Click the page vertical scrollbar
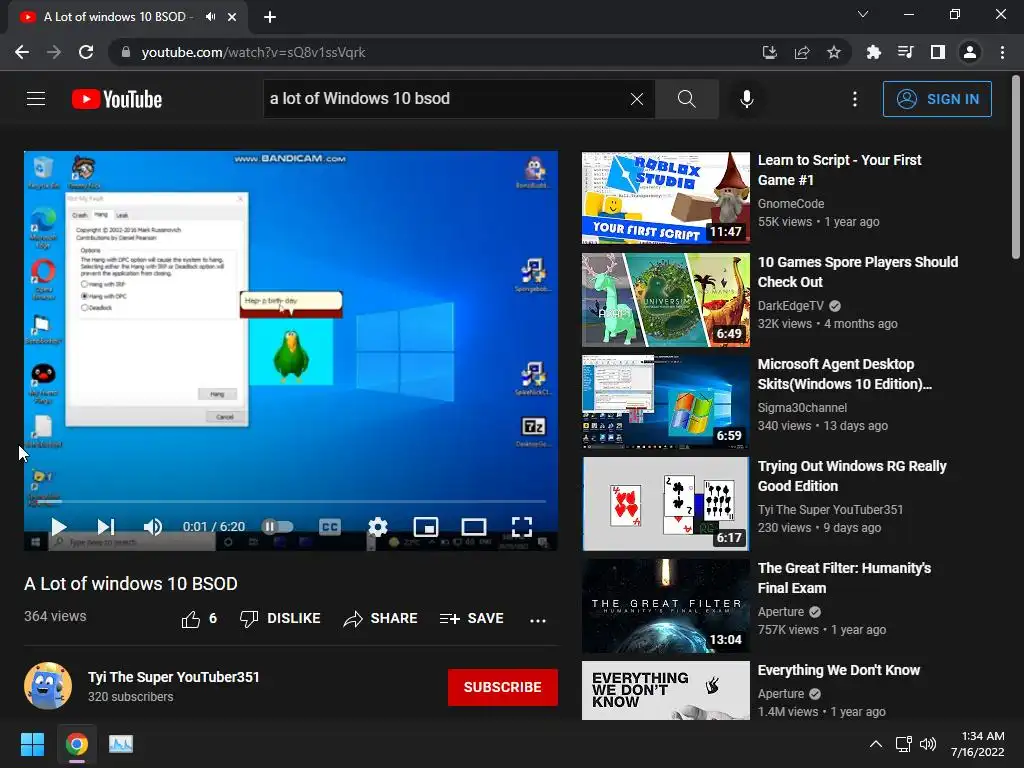This screenshot has width=1024, height=768. (x=1016, y=167)
